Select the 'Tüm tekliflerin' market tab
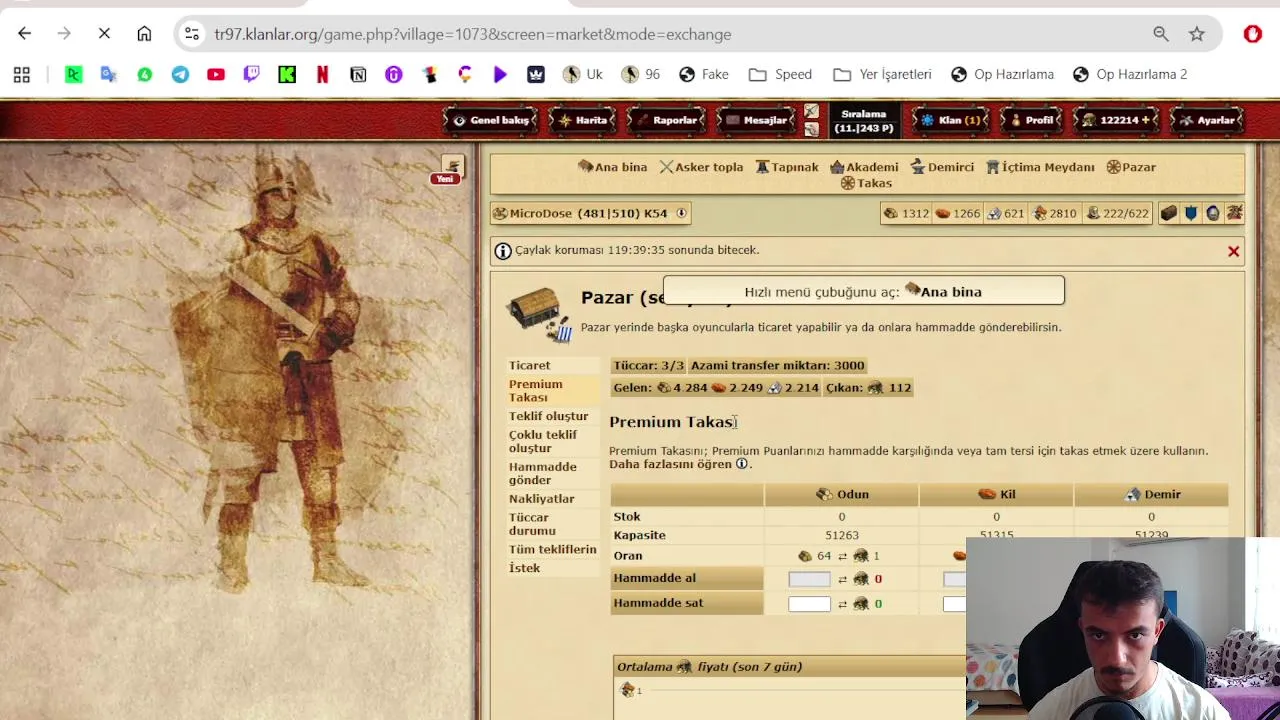 point(552,549)
